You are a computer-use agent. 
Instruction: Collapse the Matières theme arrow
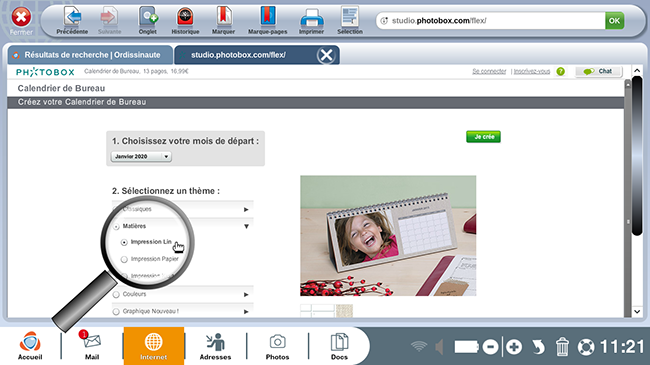(x=246, y=226)
